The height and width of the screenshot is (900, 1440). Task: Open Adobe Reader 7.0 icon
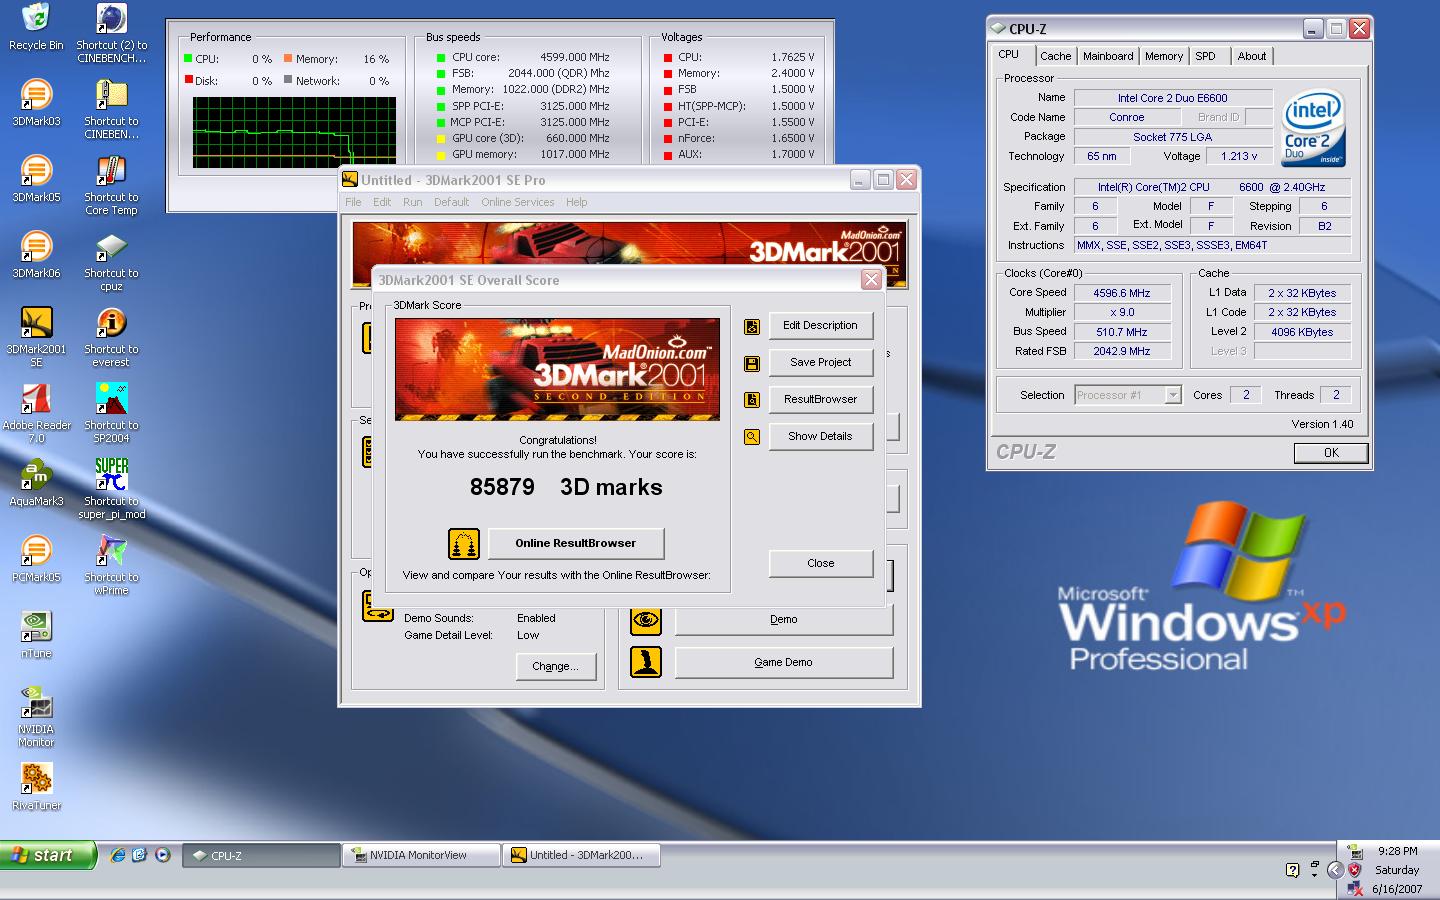point(36,413)
